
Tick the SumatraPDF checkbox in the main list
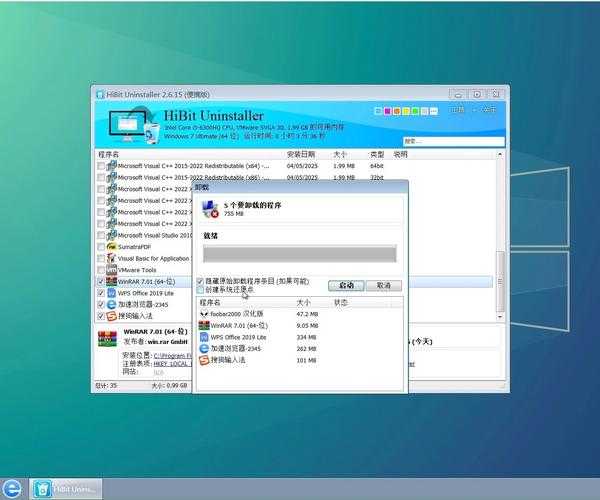(101, 245)
